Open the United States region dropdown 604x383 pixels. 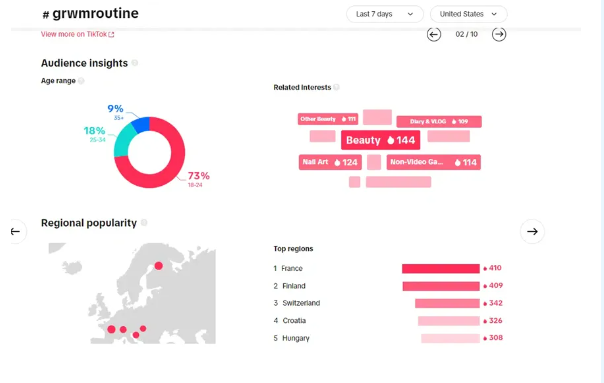click(468, 14)
